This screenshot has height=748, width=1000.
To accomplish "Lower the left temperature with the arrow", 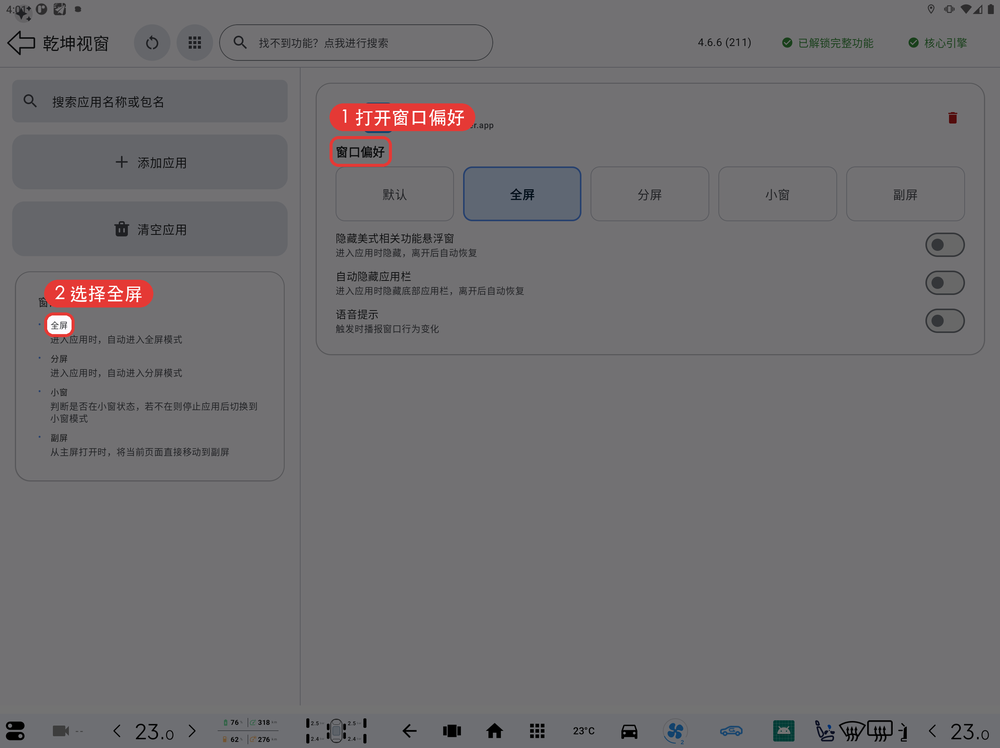I will click(x=117, y=731).
